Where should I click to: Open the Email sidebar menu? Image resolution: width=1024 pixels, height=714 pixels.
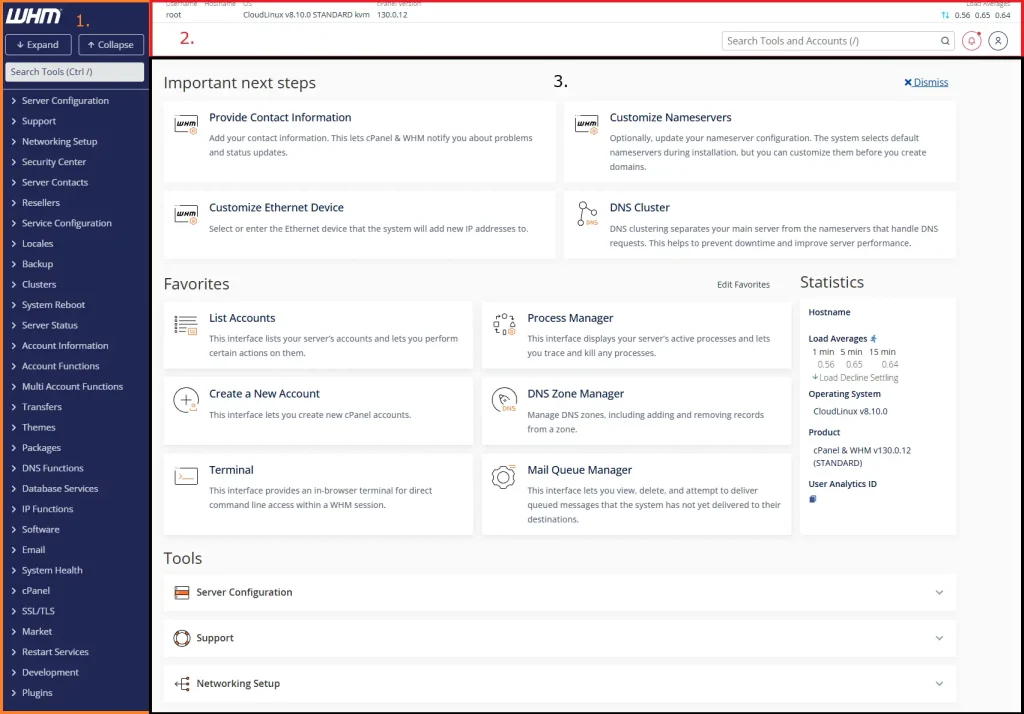[33, 550]
